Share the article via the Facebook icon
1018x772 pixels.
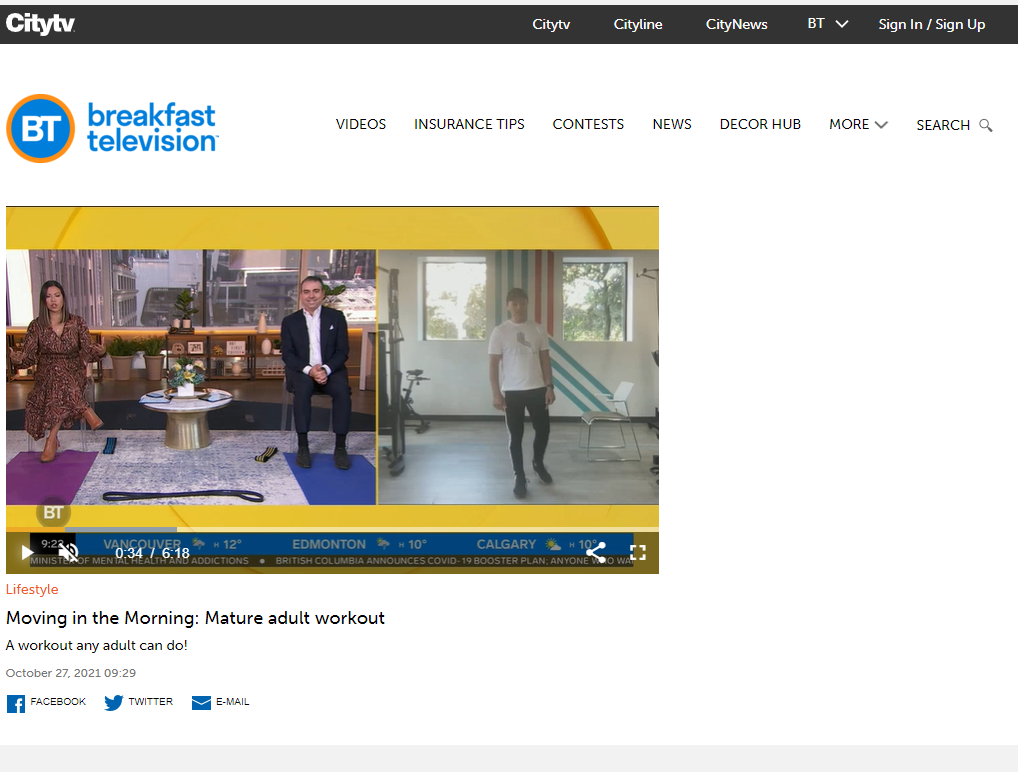coord(15,703)
